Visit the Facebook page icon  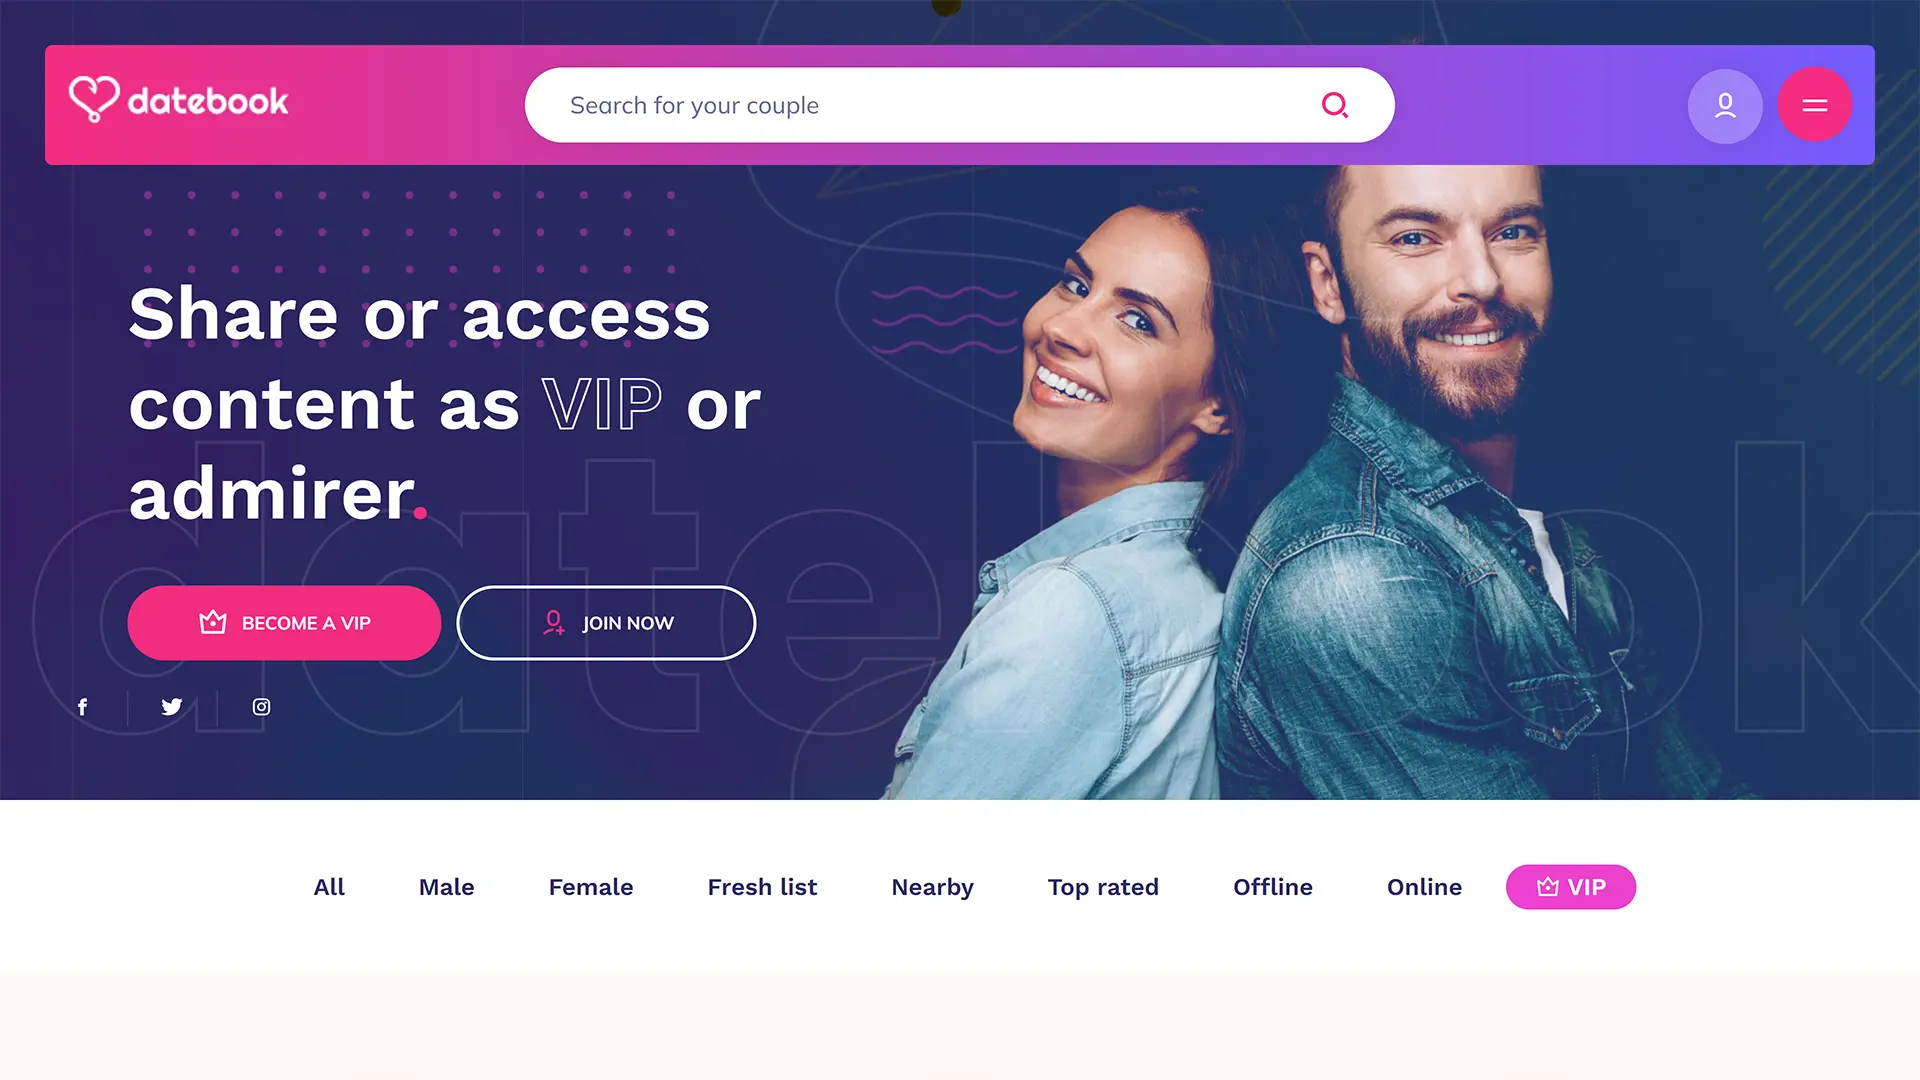coord(83,707)
